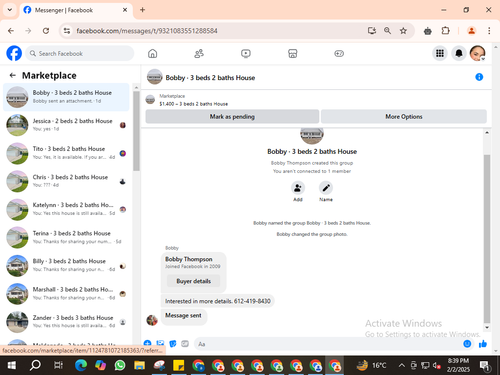
Task: Open Zander 3 beds 3 baths conversation
Action: pyautogui.click(x=66, y=322)
